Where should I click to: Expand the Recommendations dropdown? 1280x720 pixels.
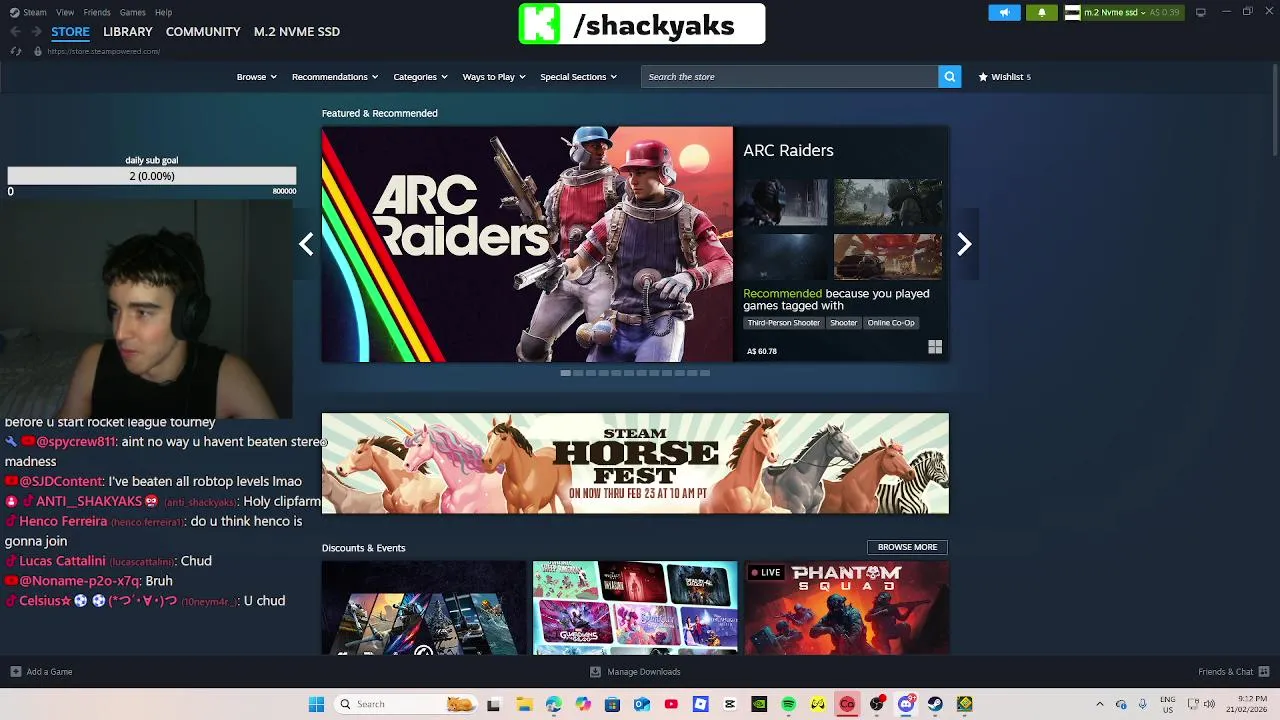[335, 76]
